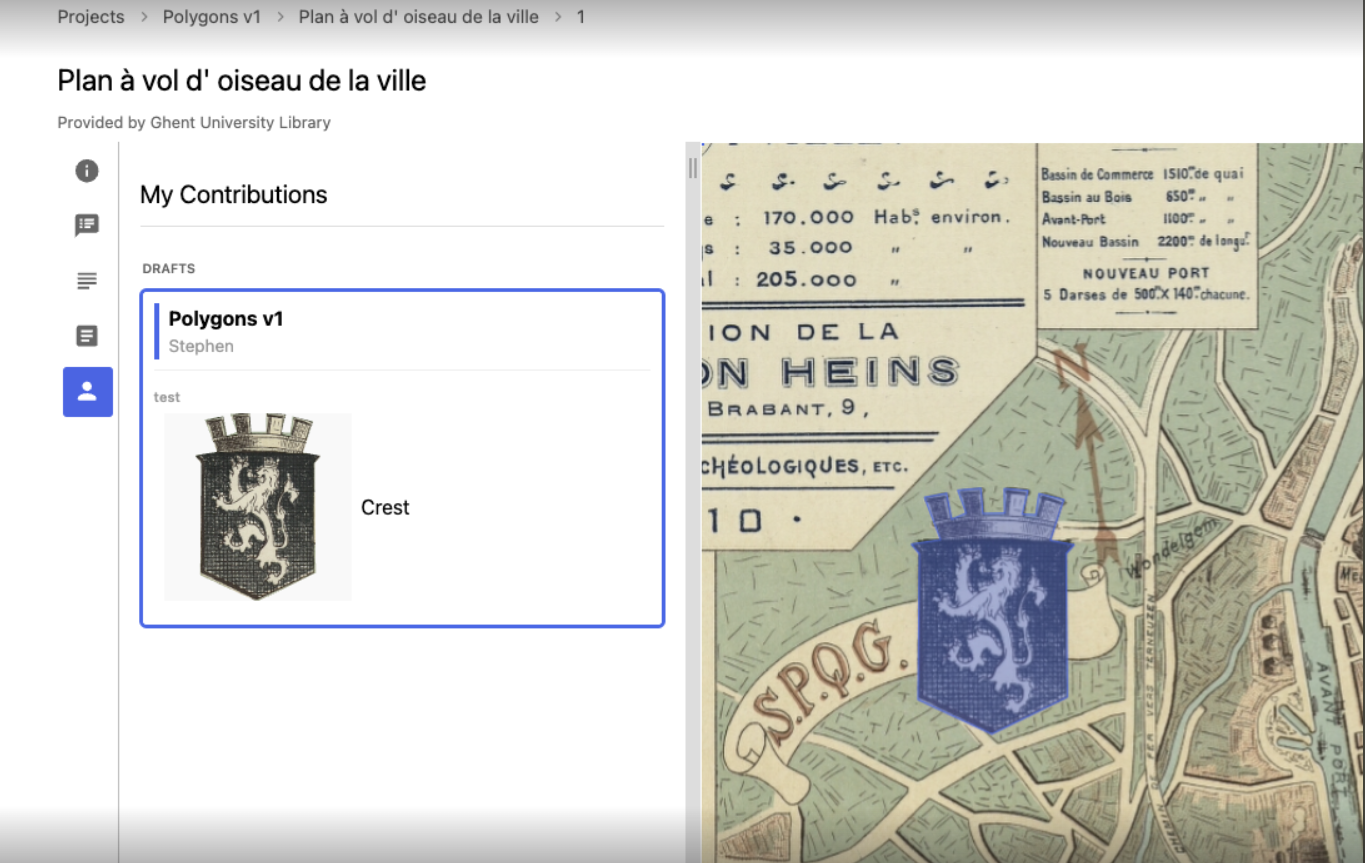Open the info panel icon
This screenshot has height=863, width=1365.
[x=87, y=171]
